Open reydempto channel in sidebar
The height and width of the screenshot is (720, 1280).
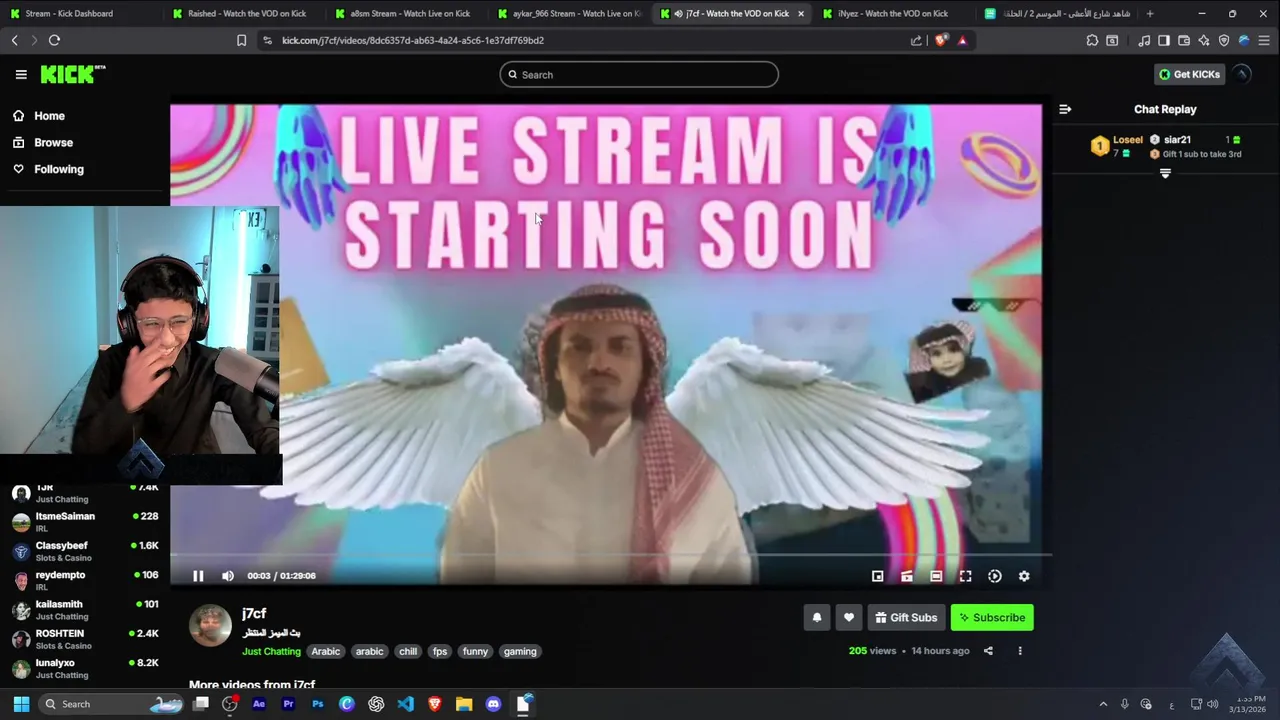(85, 580)
